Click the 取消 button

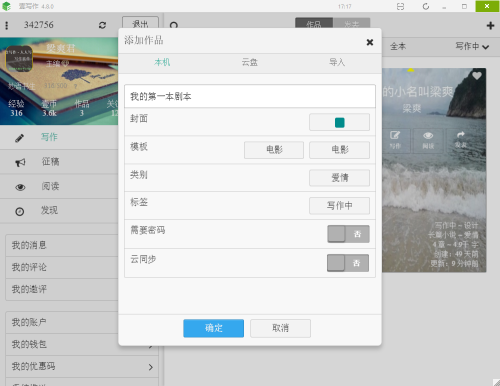tap(280, 328)
